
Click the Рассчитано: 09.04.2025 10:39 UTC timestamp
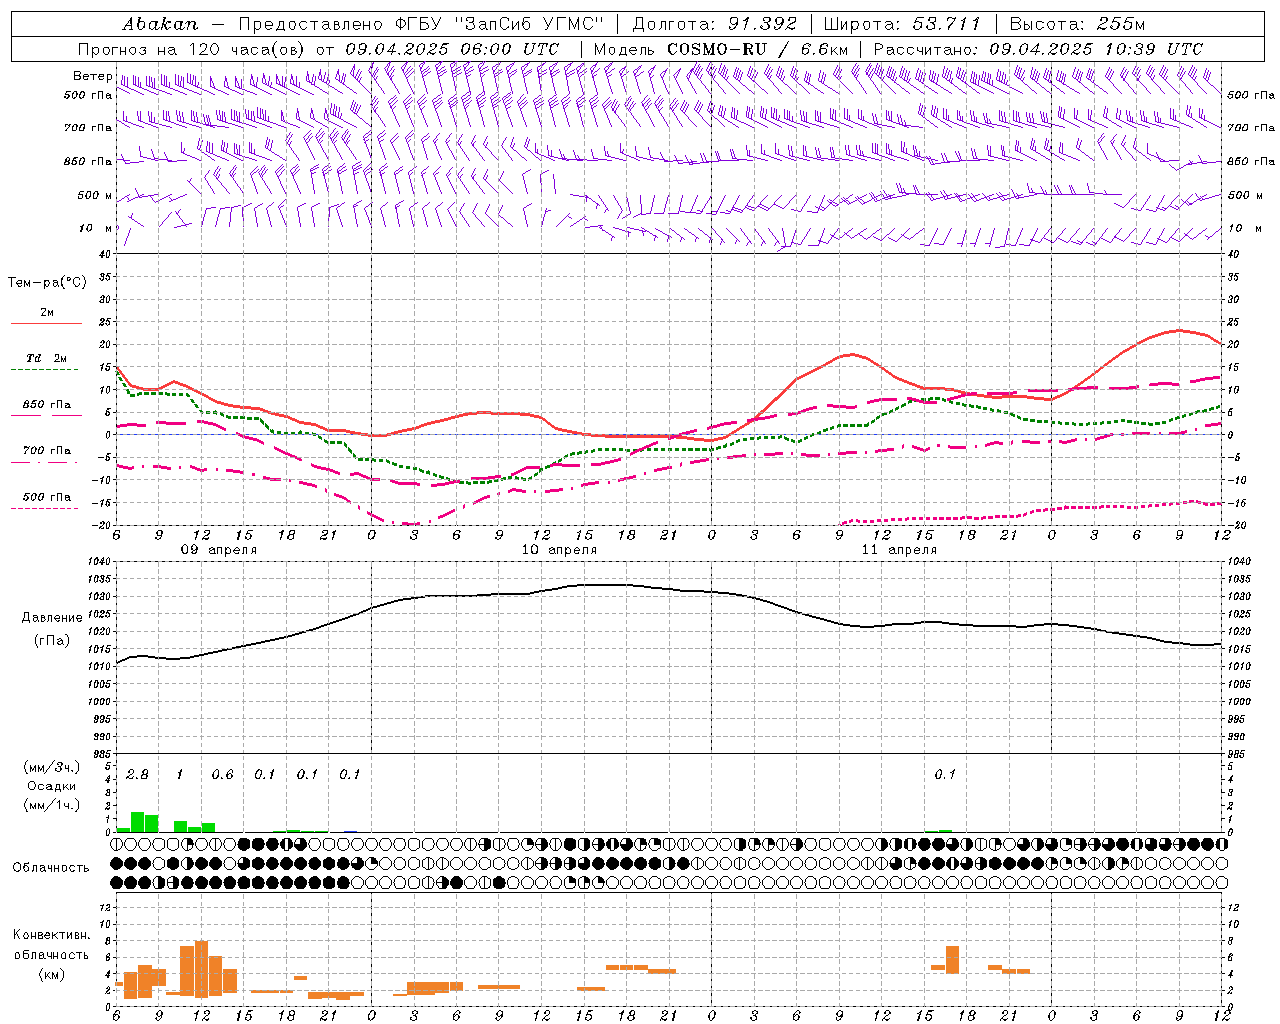(x=1038, y=49)
